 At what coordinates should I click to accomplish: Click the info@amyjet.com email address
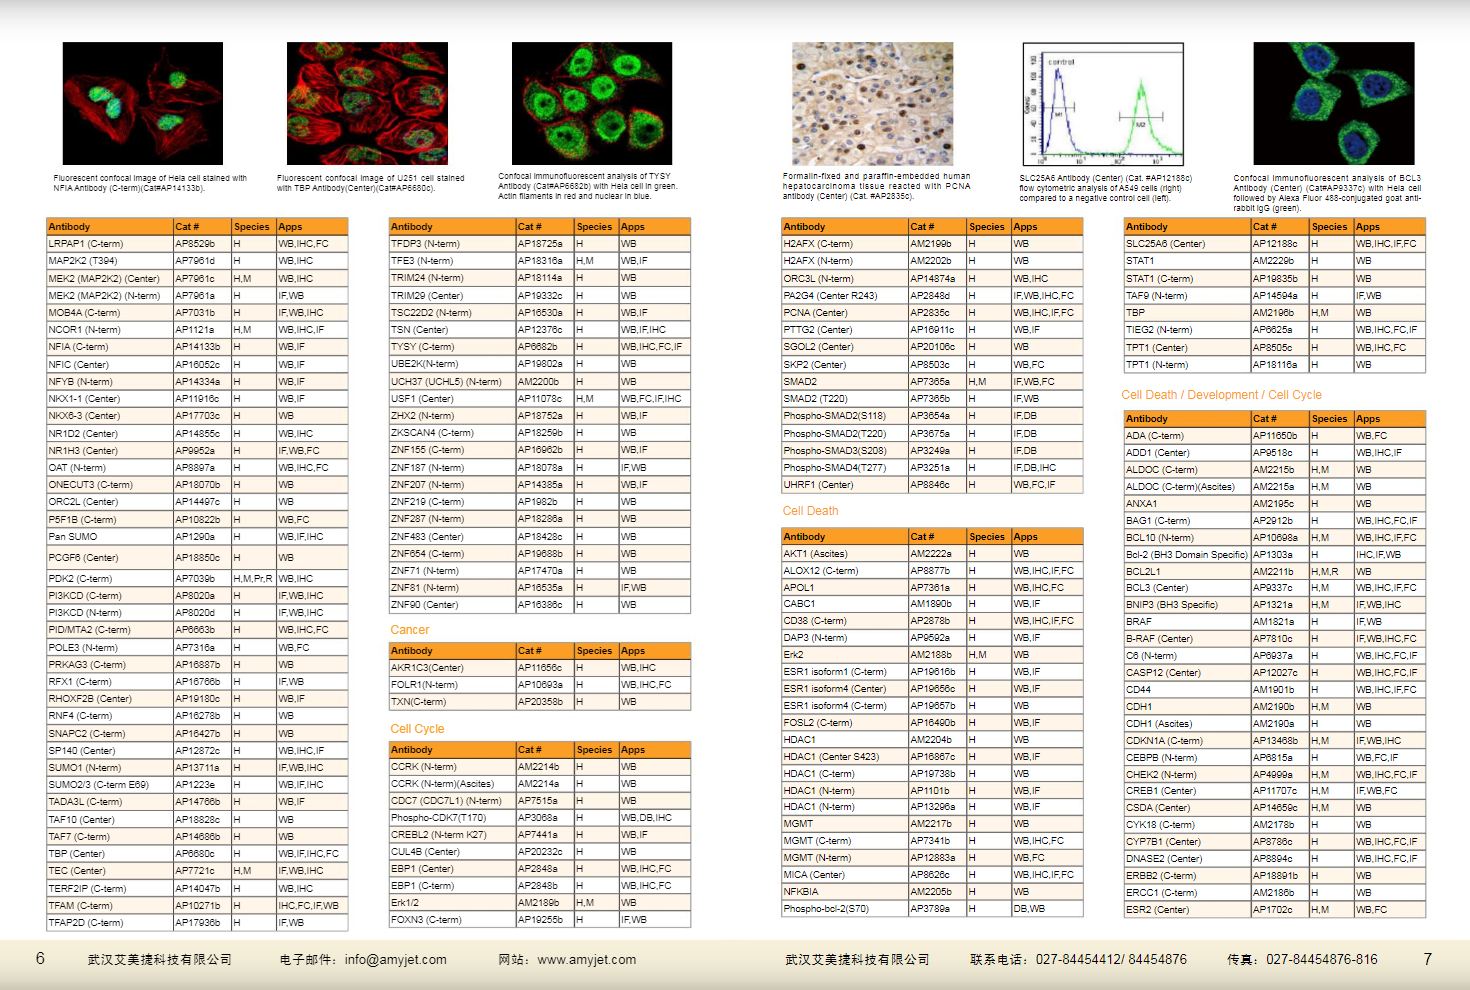point(395,959)
